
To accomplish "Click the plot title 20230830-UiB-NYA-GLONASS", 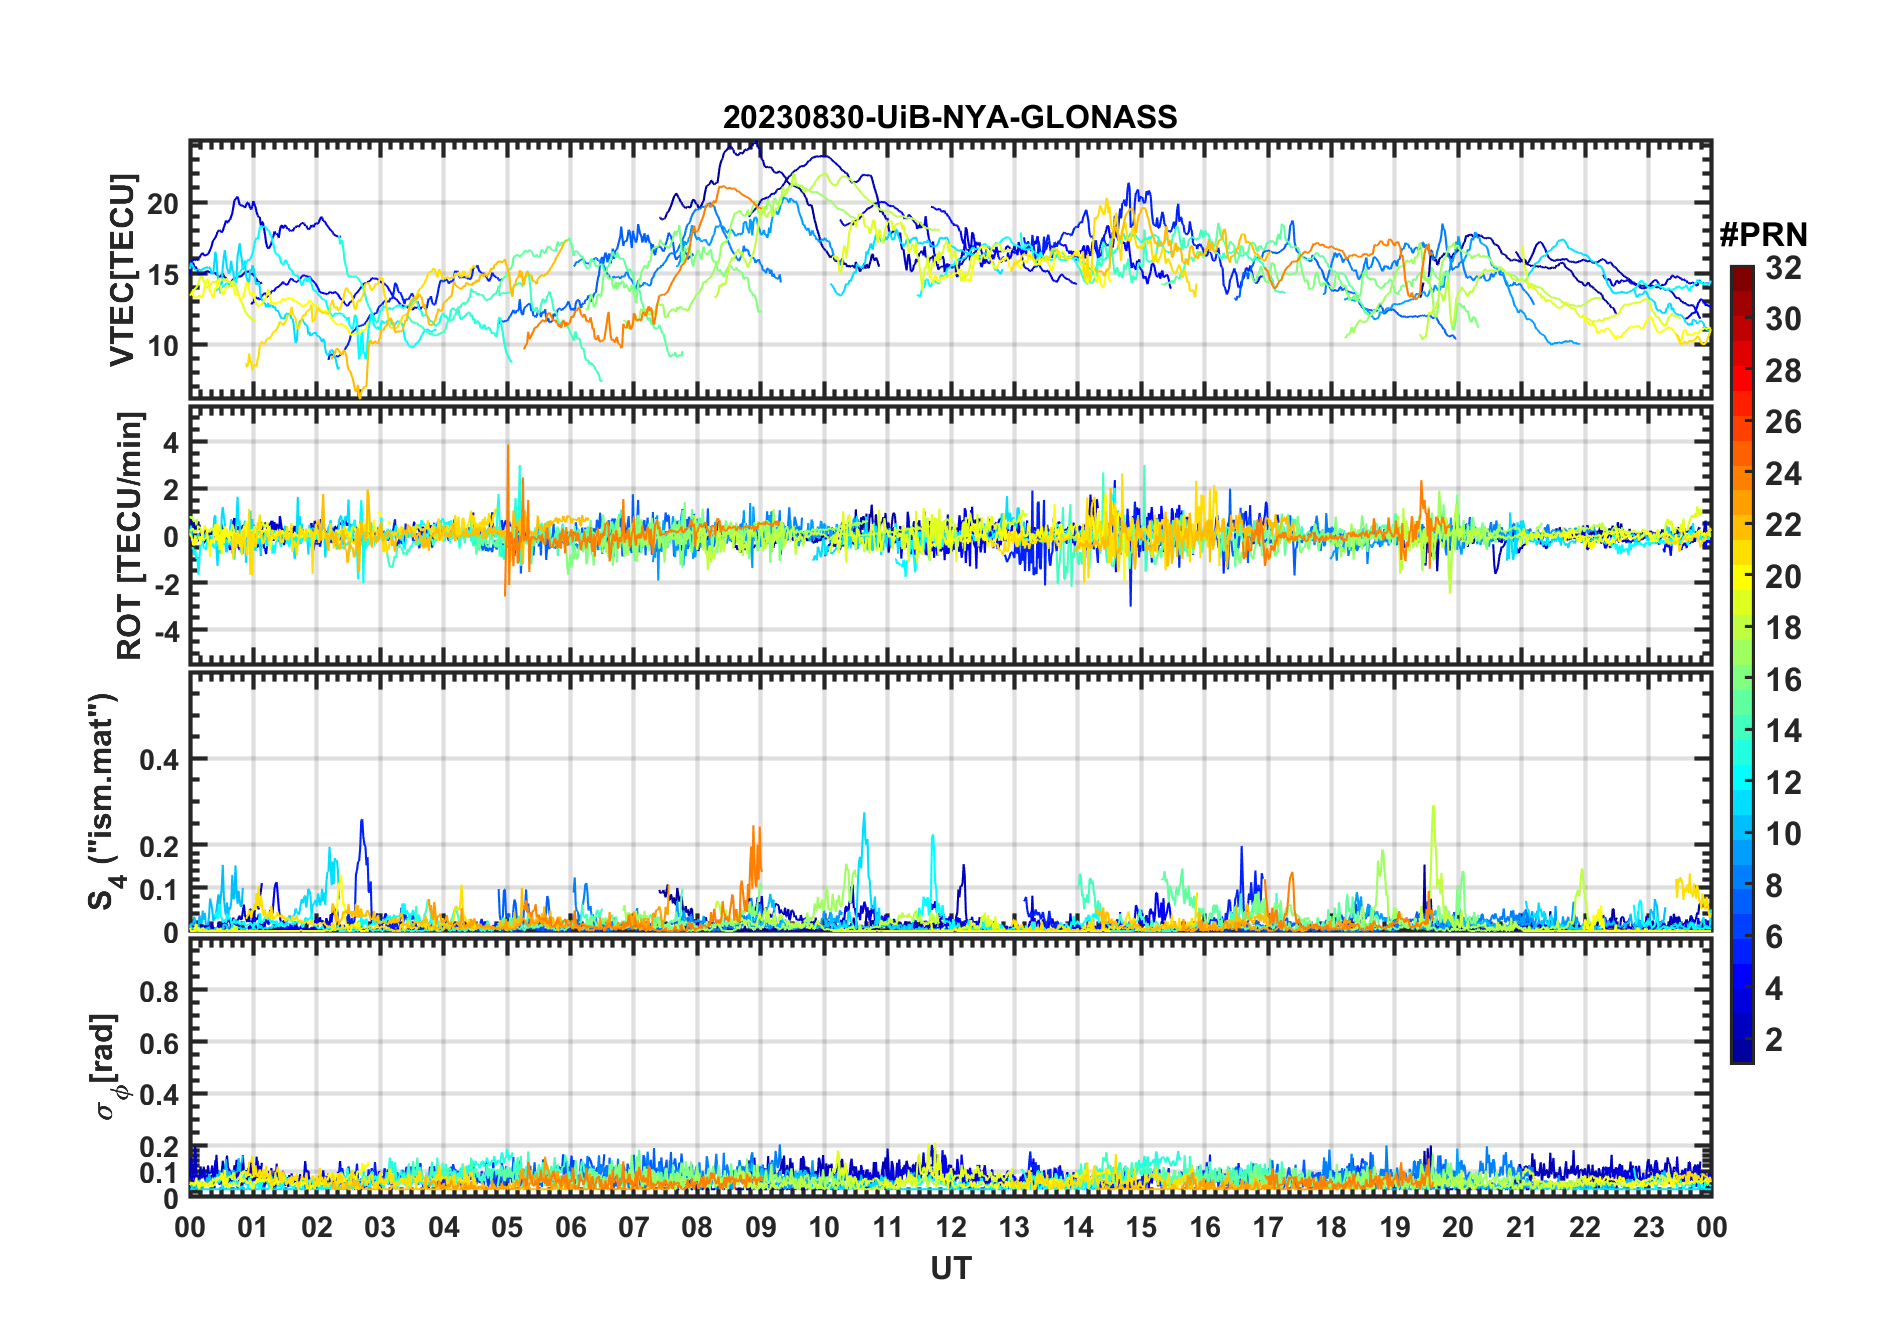I will [950, 118].
